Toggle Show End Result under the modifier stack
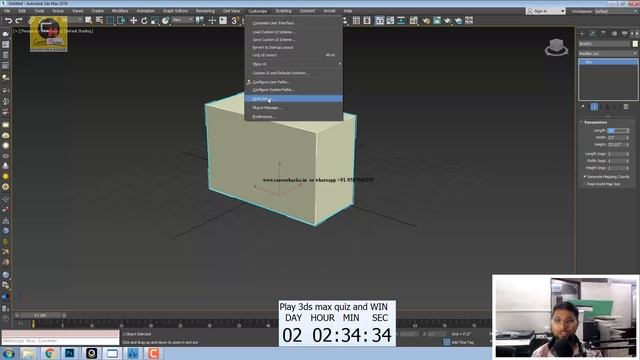The height and width of the screenshot is (360, 640). 594,107
